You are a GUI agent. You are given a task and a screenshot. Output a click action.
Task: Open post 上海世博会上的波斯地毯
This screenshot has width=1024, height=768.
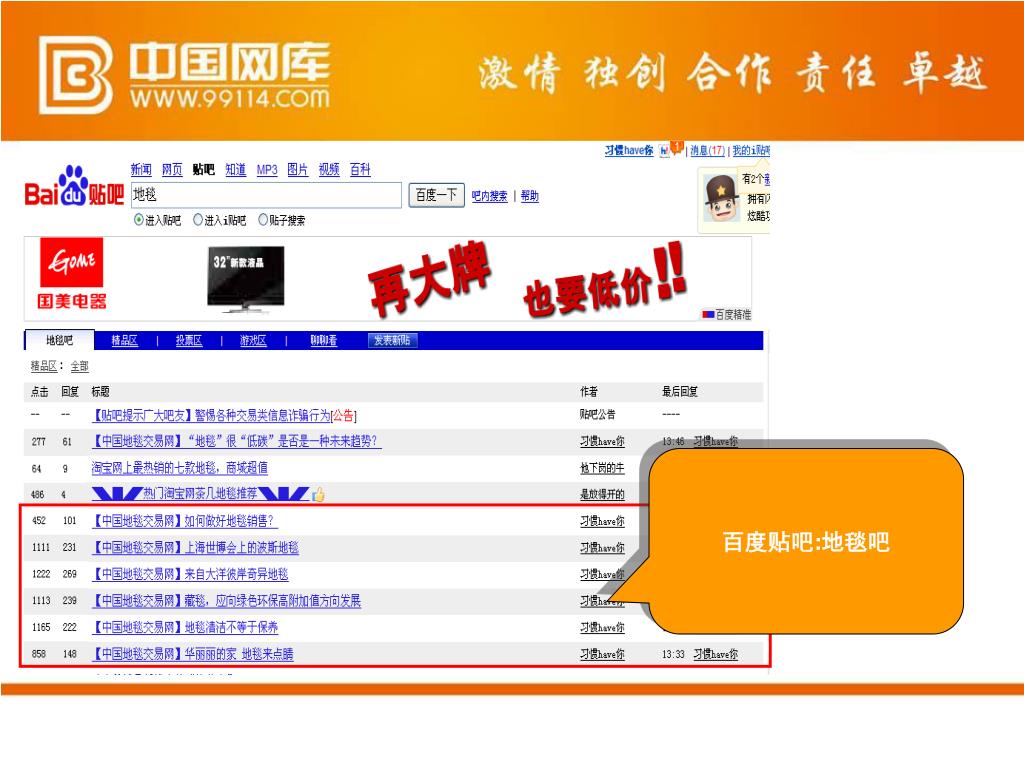coord(195,547)
